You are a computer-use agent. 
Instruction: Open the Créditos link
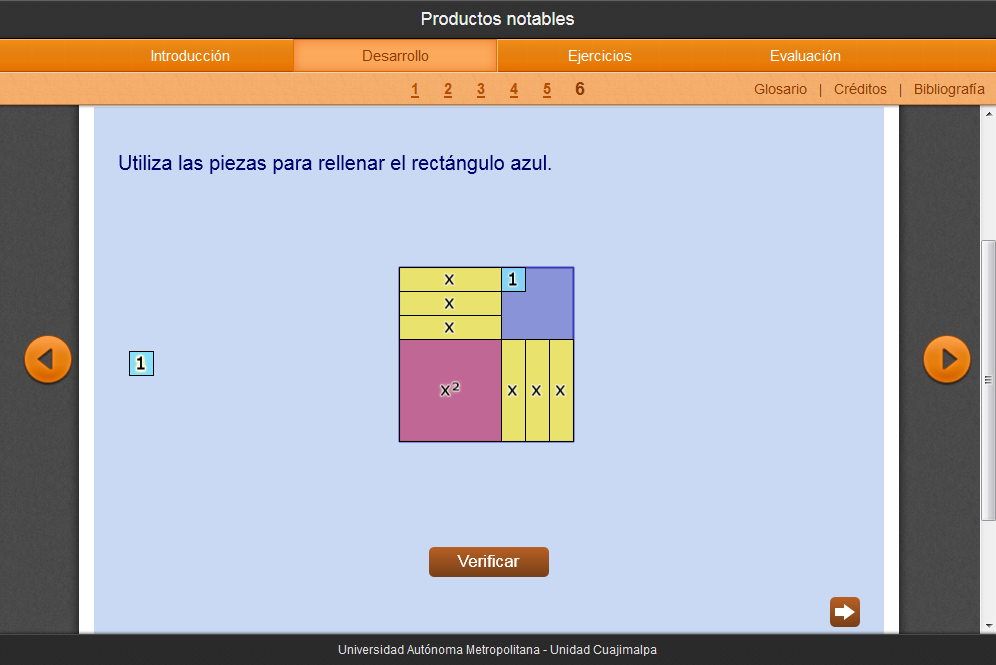pos(860,89)
